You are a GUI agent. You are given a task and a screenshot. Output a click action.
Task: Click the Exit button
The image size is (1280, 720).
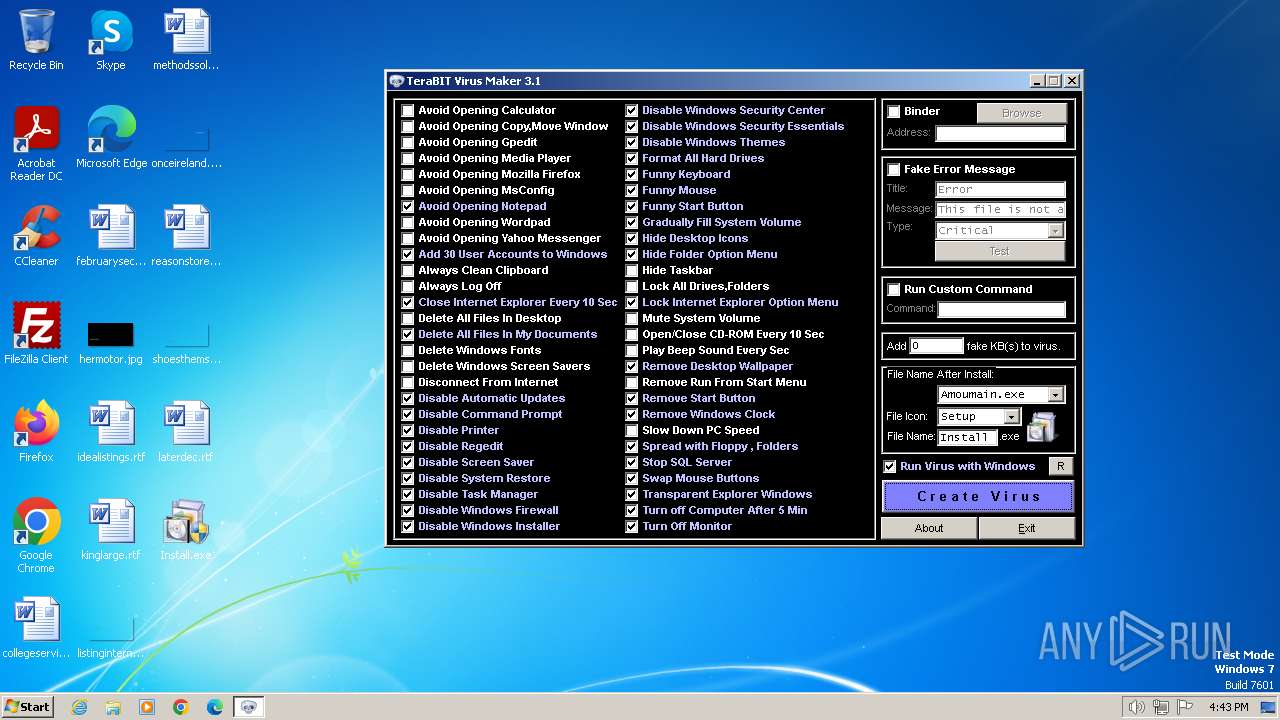(1026, 528)
